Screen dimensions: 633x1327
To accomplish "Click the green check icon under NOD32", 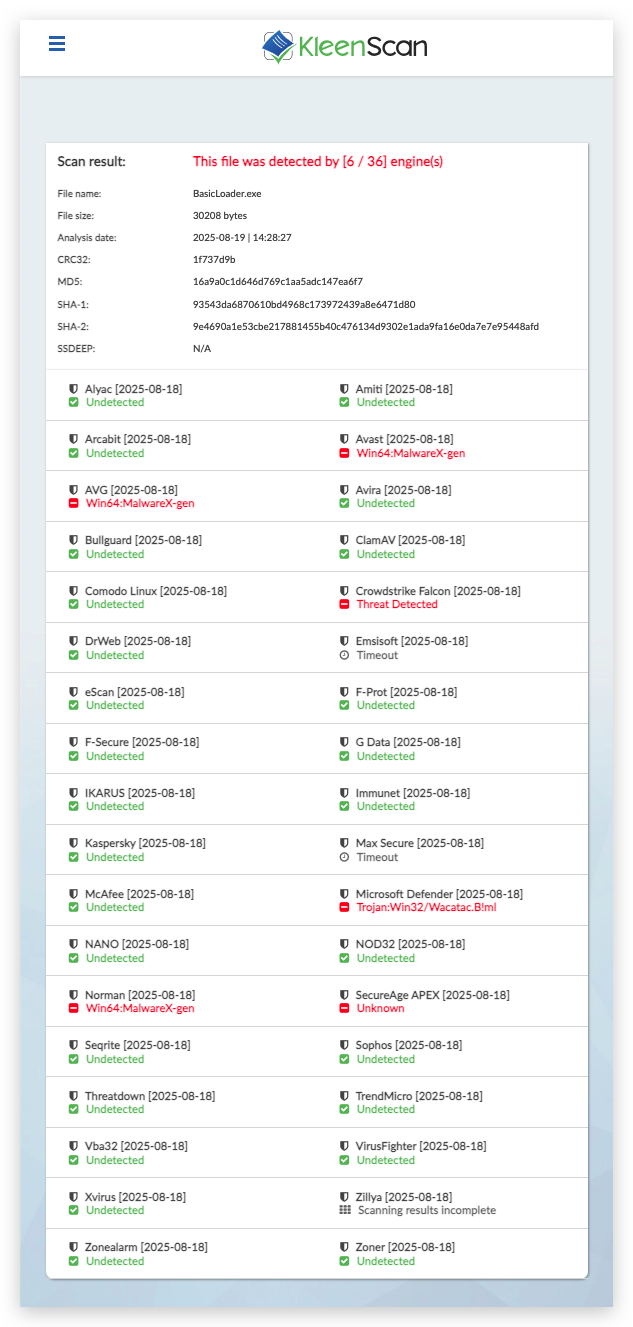I will pos(344,958).
